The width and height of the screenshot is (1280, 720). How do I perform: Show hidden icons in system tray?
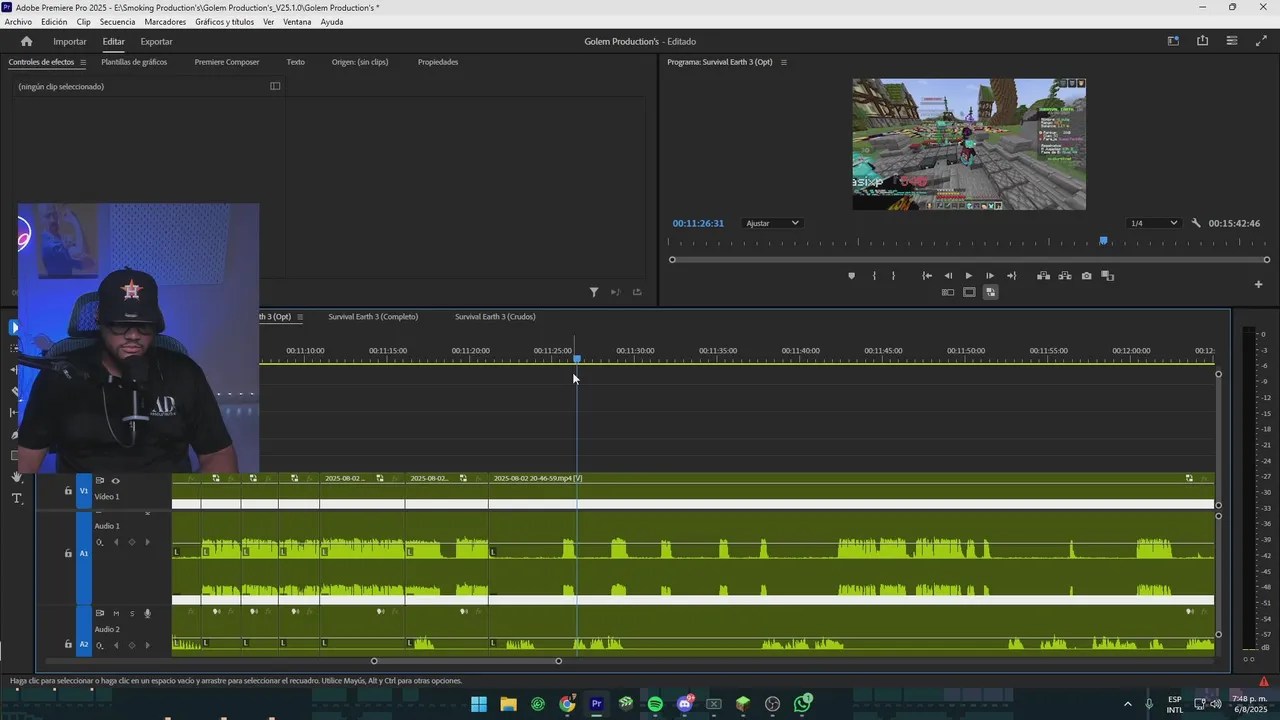click(1128, 704)
